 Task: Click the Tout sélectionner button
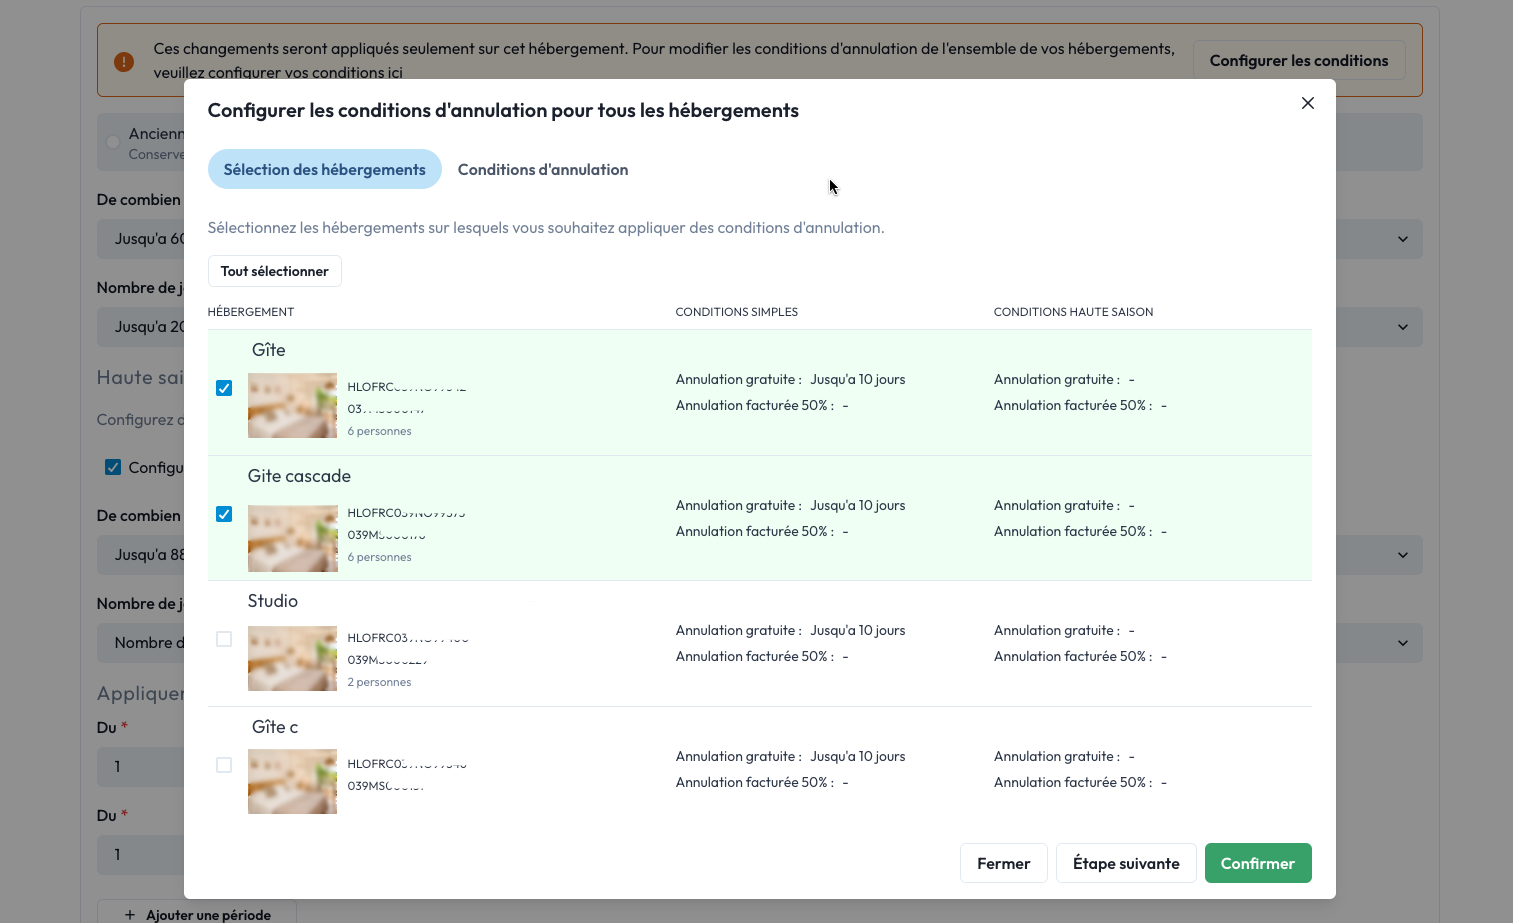pyautogui.click(x=274, y=271)
